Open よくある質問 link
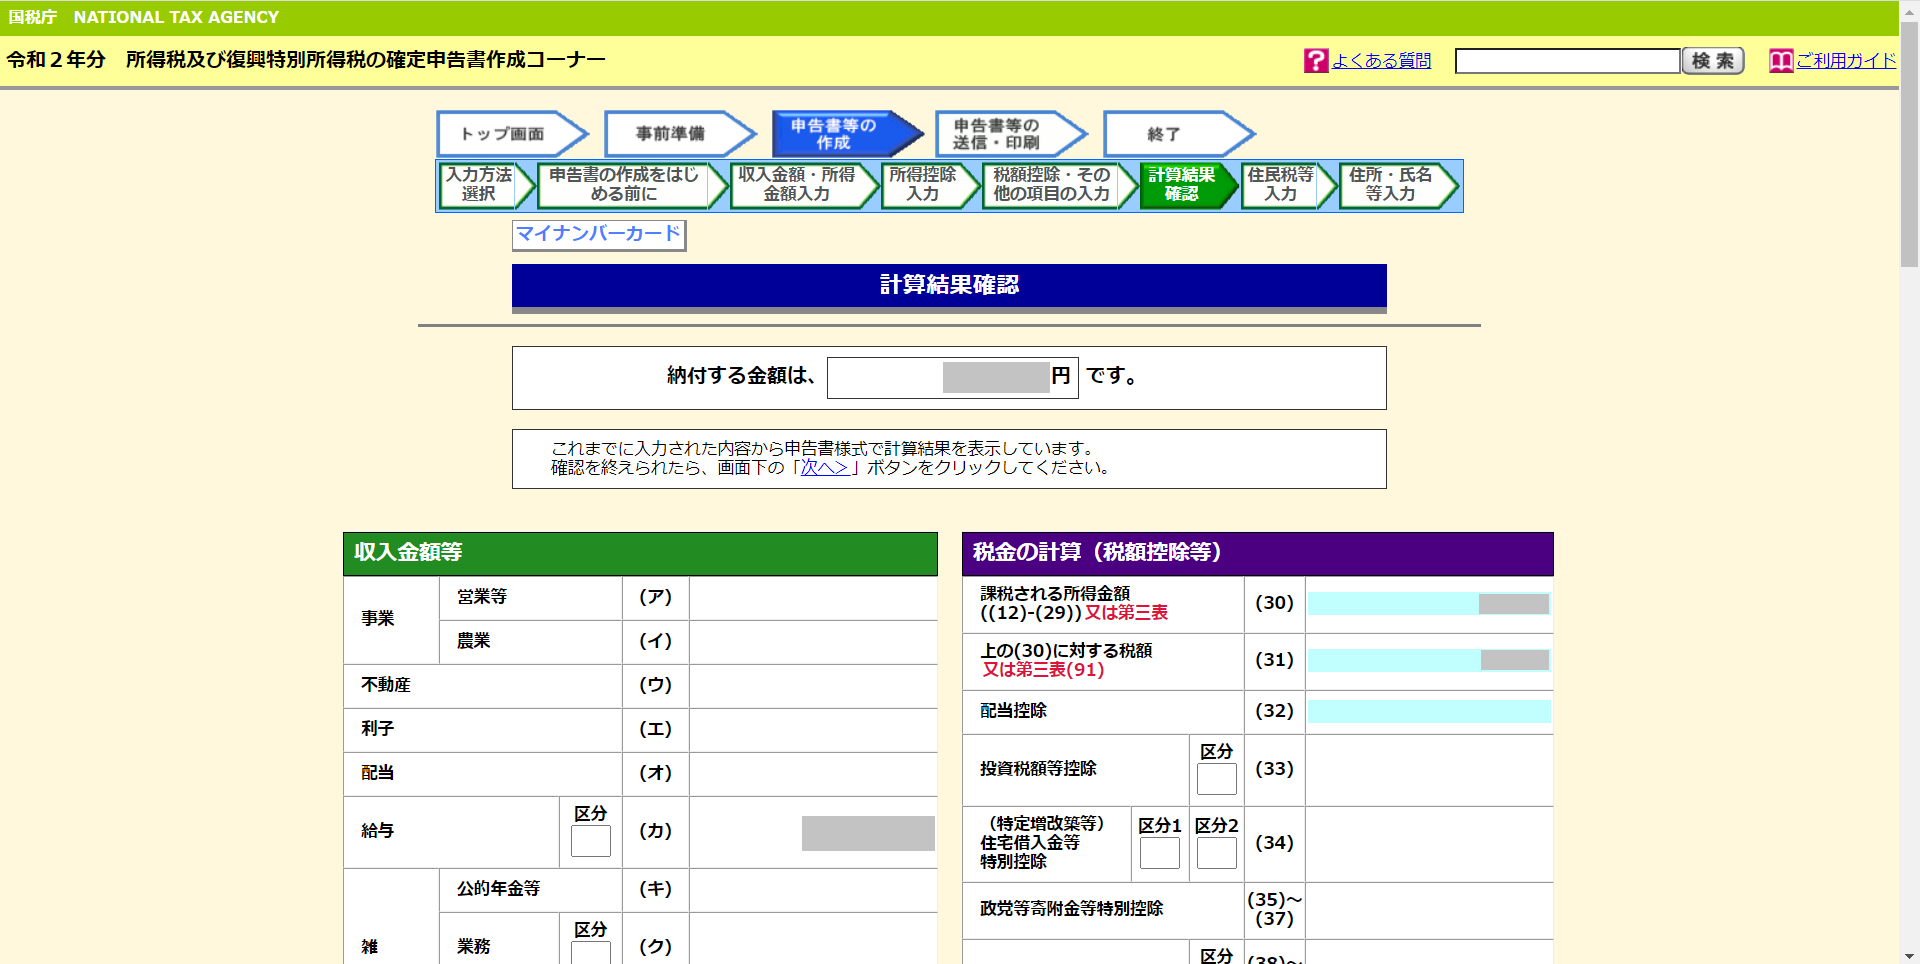1920x964 pixels. 1381,61
